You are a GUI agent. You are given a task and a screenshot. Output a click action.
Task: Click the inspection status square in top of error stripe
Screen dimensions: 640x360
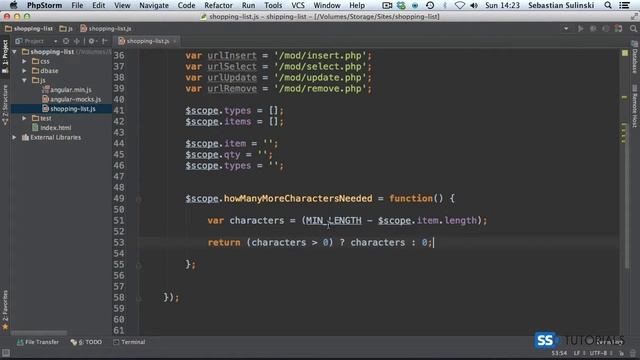625,53
